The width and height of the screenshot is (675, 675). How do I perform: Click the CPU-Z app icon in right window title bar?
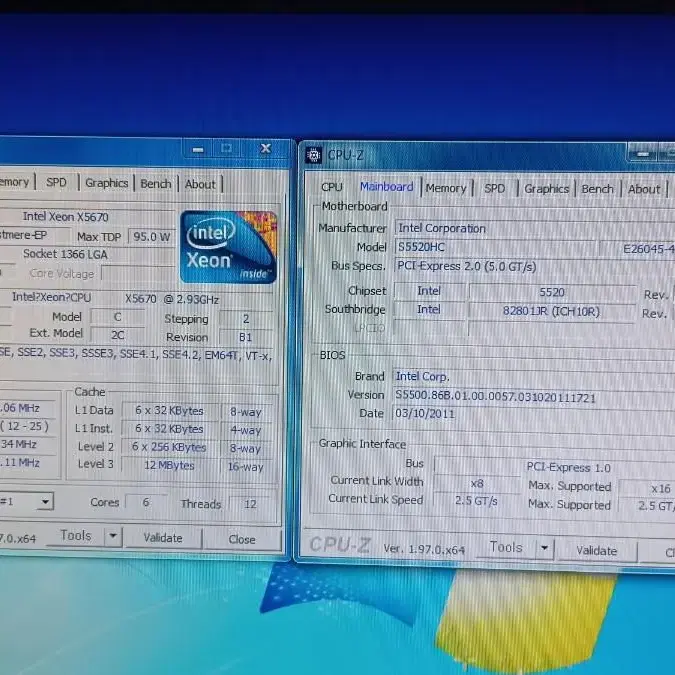tap(313, 155)
